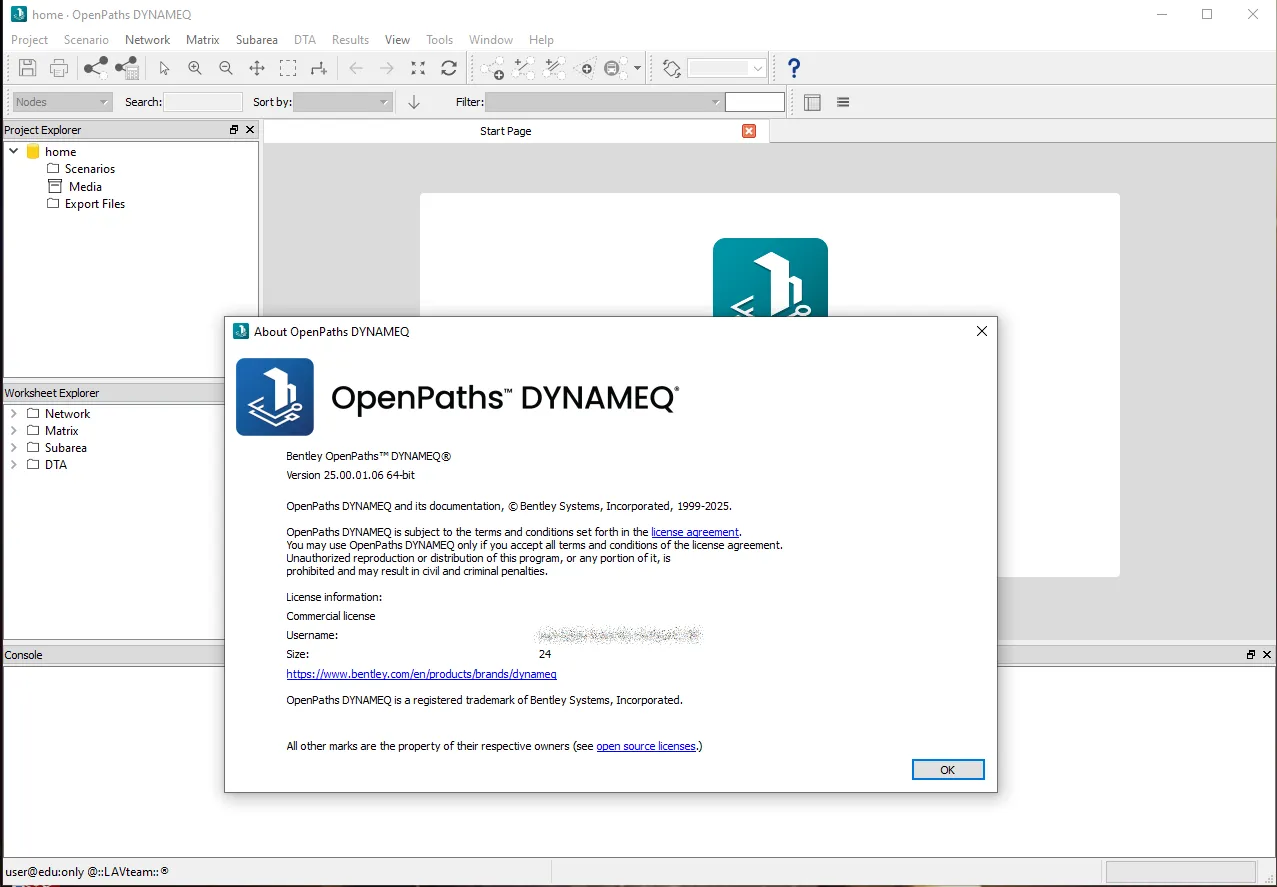The height and width of the screenshot is (887, 1277).
Task: Click the panel layout icon after Filter
Action: tap(812, 102)
